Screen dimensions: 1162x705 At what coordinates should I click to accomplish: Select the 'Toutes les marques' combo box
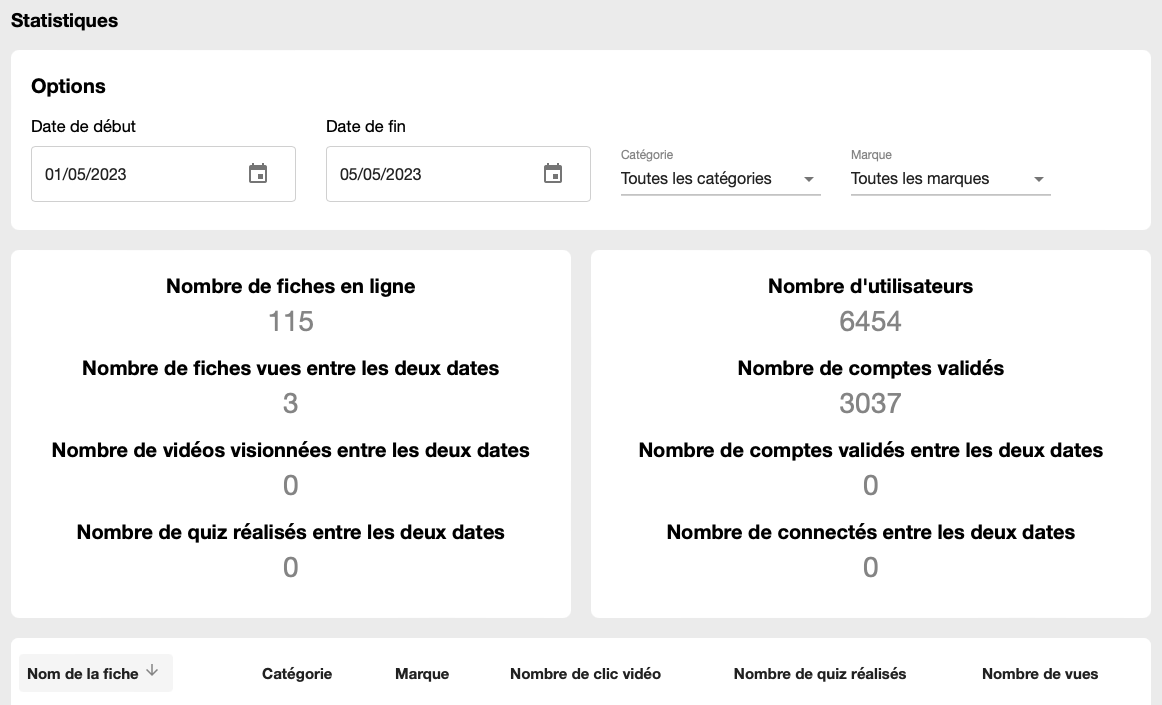pyautogui.click(x=951, y=179)
